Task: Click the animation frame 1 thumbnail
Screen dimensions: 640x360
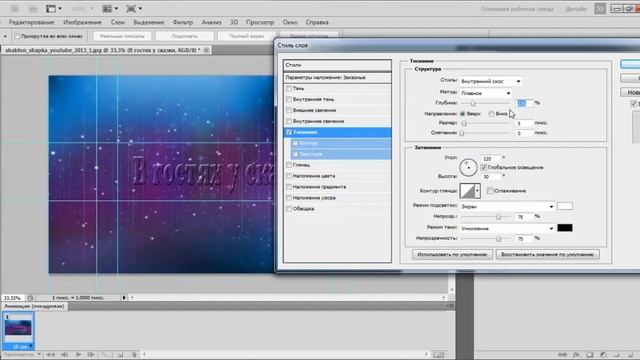Action: click(x=18, y=328)
